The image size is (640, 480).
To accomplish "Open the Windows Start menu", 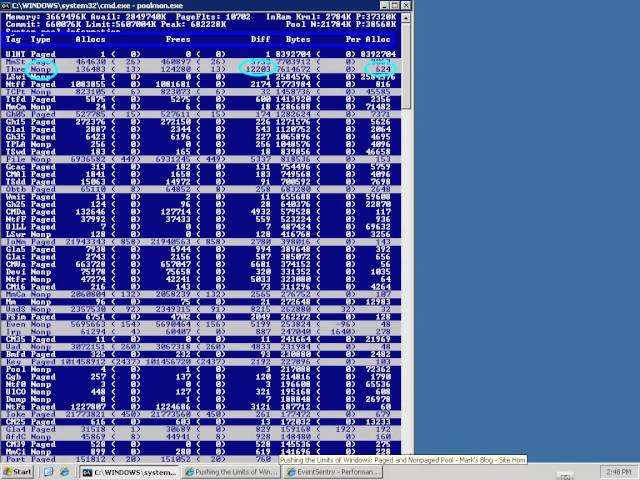I will (17, 472).
